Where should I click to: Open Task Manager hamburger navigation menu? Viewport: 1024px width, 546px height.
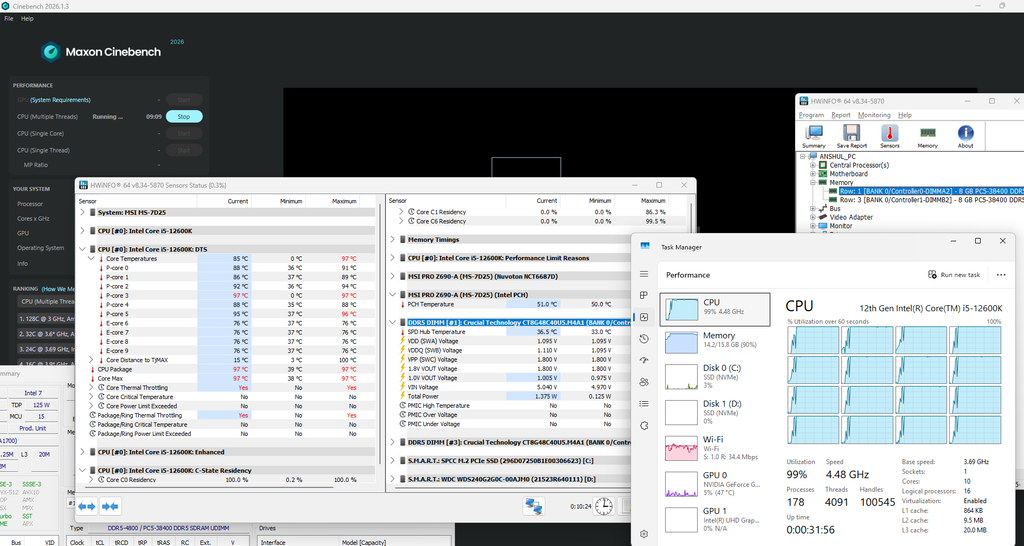pos(644,274)
